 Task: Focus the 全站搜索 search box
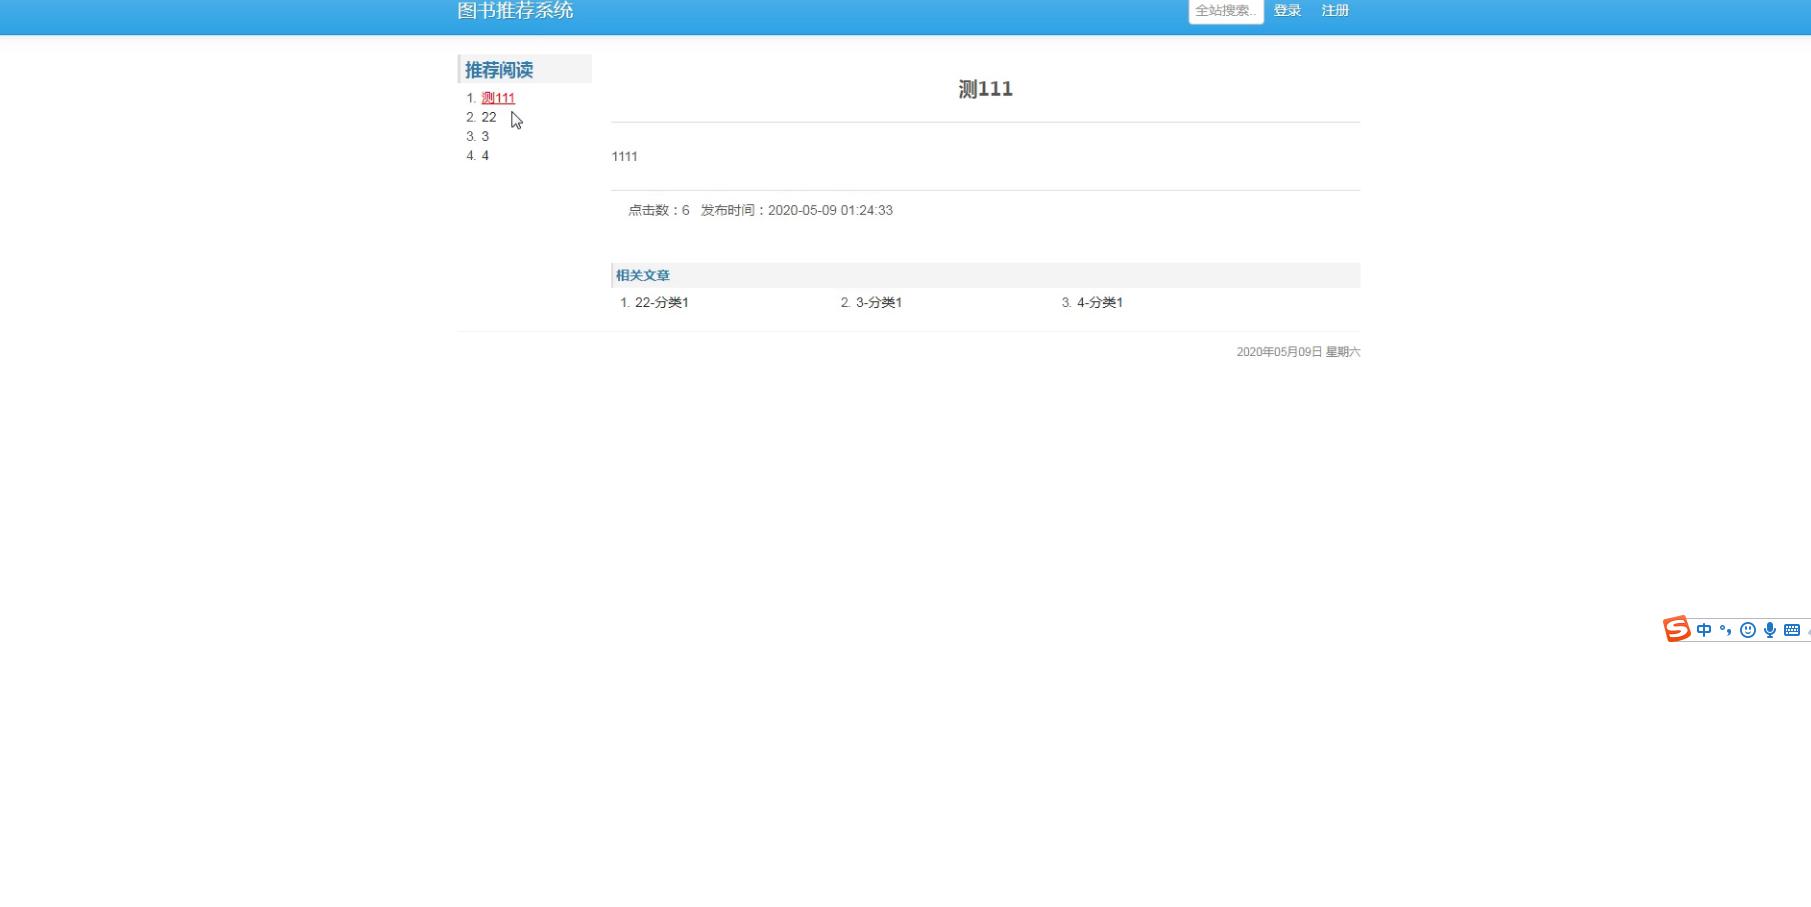coord(1226,11)
